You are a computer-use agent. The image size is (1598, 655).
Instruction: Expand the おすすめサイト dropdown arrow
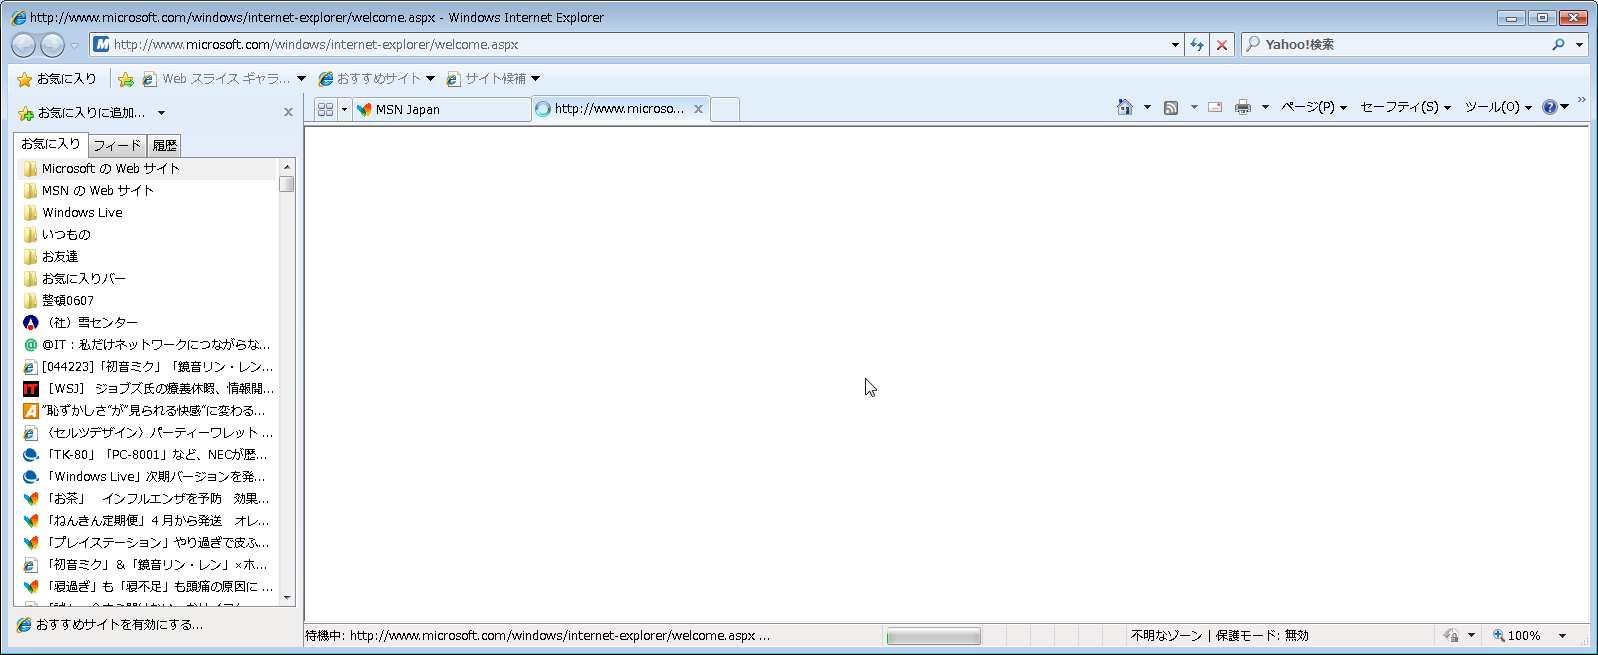click(x=430, y=79)
